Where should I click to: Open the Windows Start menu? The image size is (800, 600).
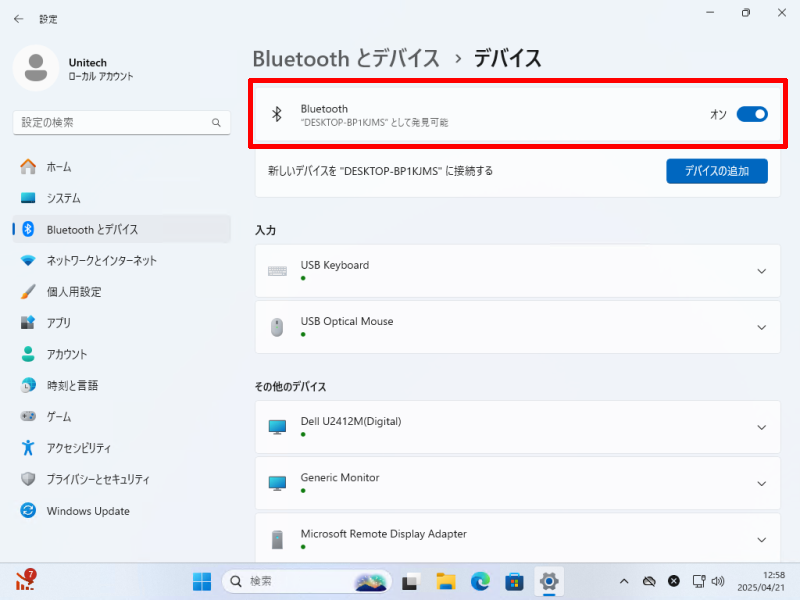pyautogui.click(x=202, y=581)
